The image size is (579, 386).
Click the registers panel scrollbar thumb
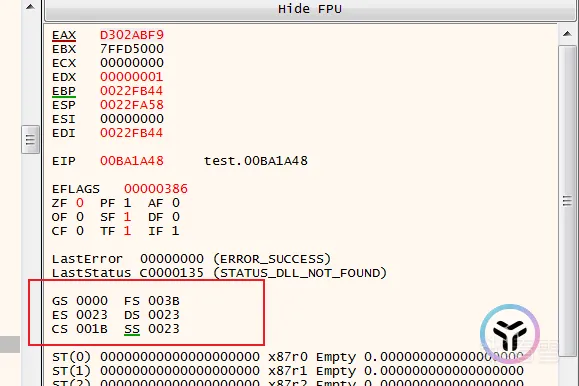click(567, 201)
